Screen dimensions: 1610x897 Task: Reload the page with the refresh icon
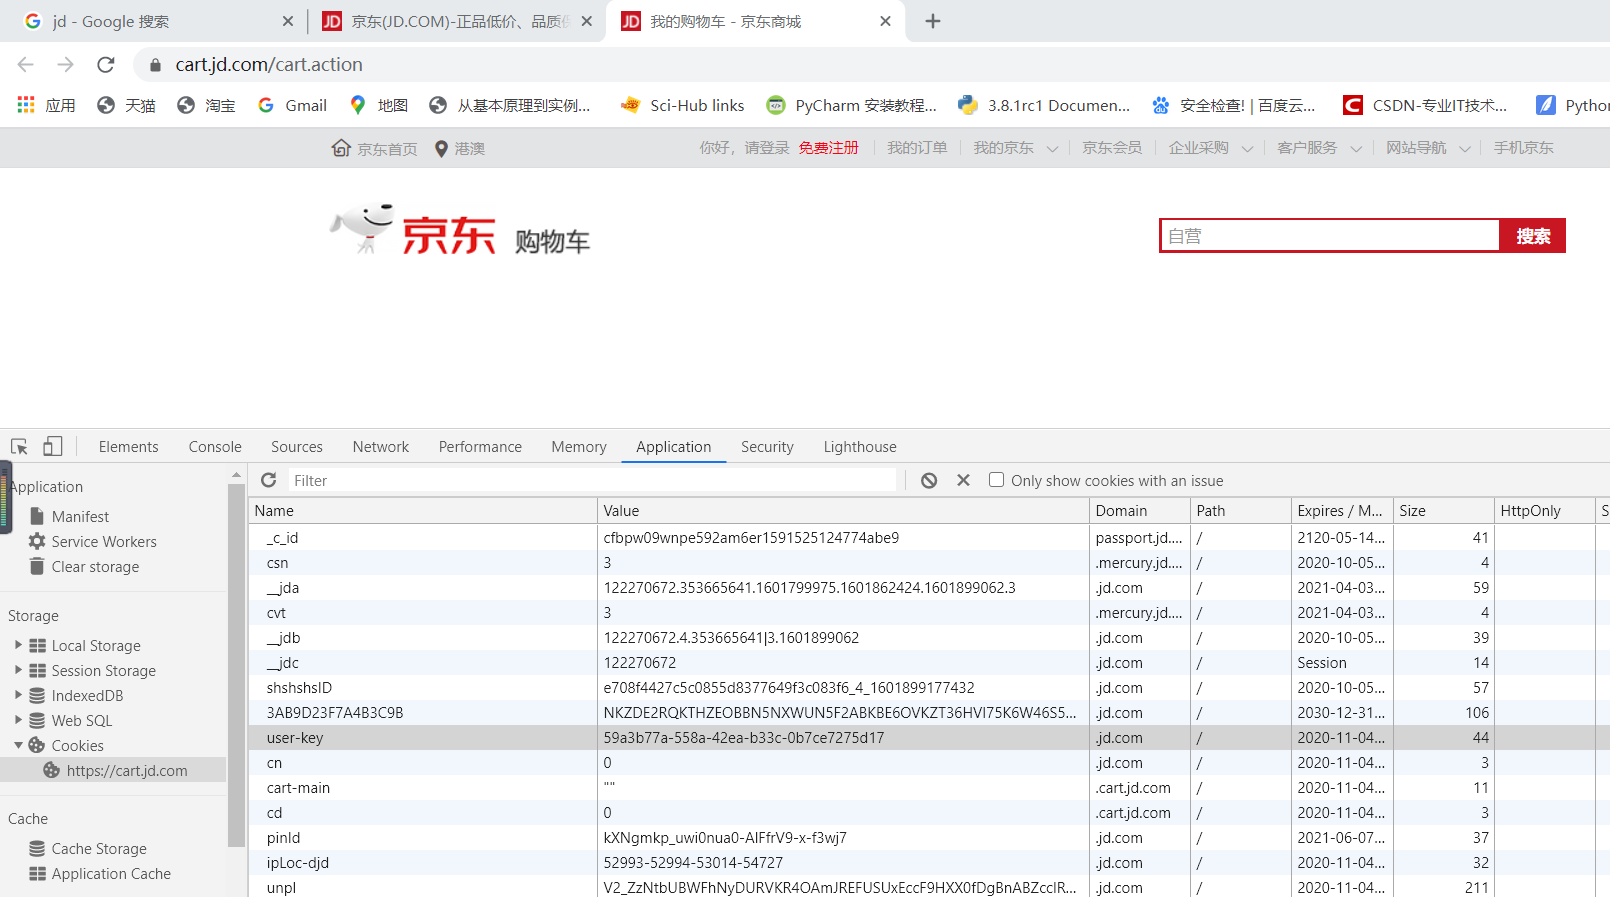[x=106, y=65]
